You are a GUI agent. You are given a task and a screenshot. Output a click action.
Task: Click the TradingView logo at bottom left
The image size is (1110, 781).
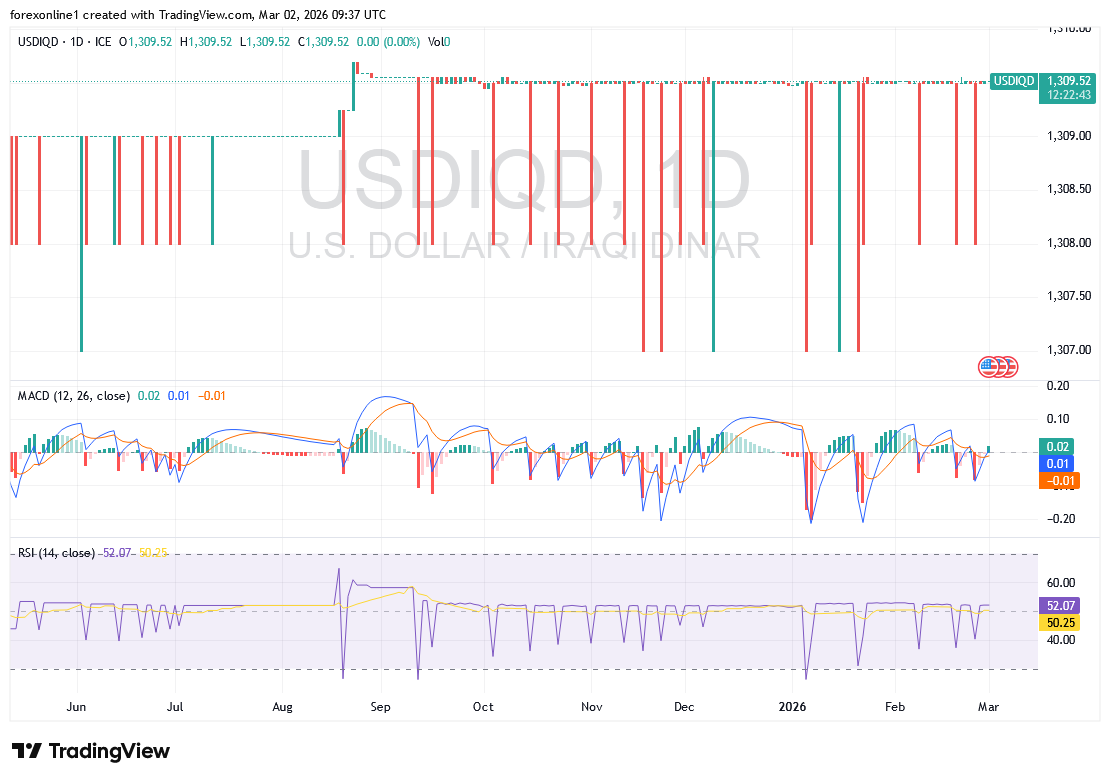point(90,751)
